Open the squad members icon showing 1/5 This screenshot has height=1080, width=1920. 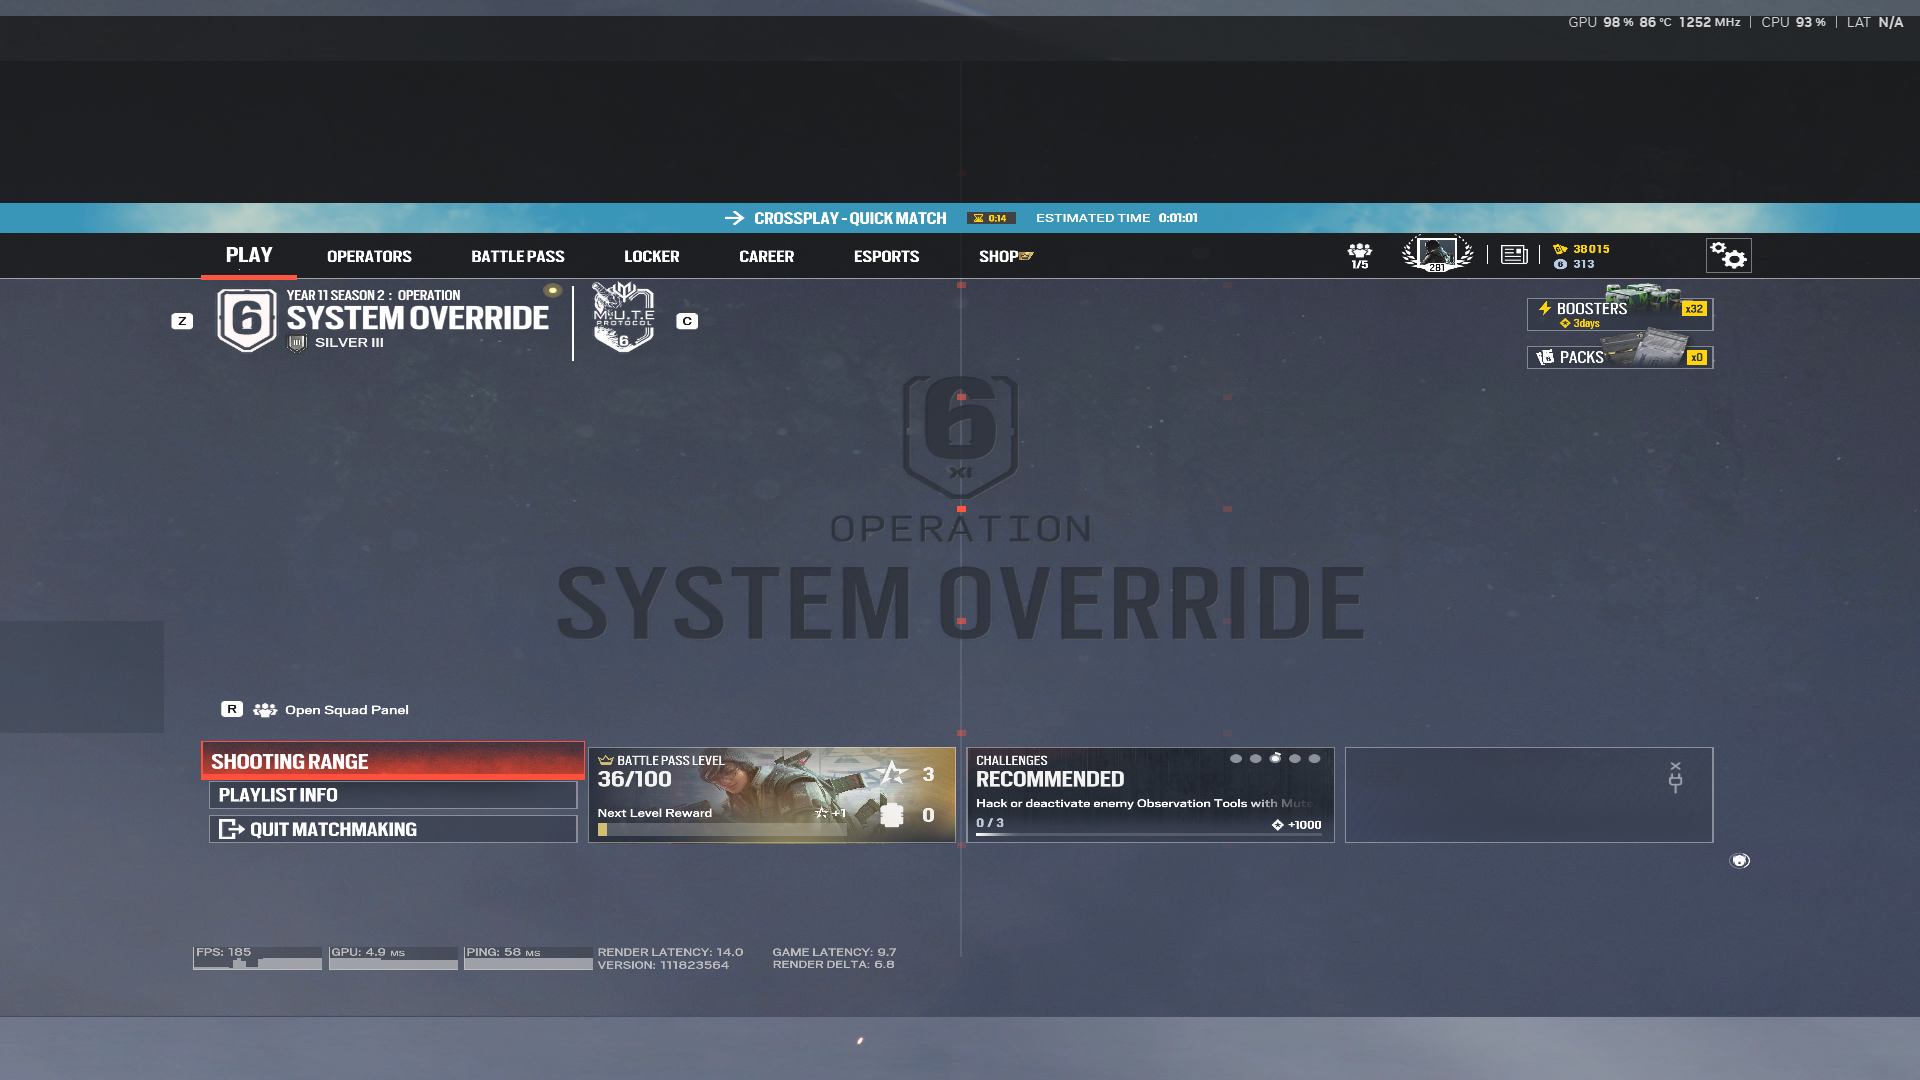(1359, 256)
